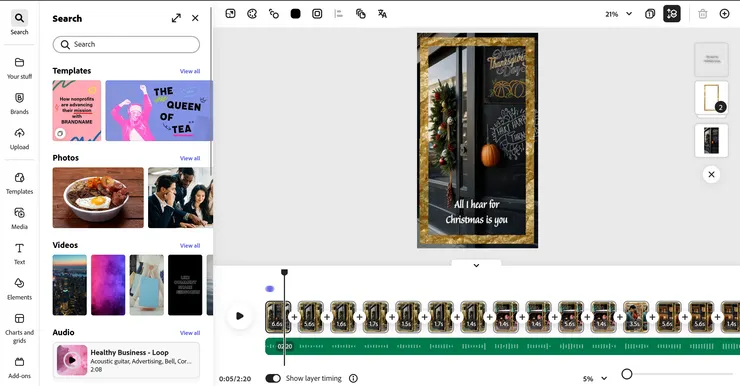Viewport: 740px width, 386px height.
Task: Open the Elements section
Action: point(19,289)
